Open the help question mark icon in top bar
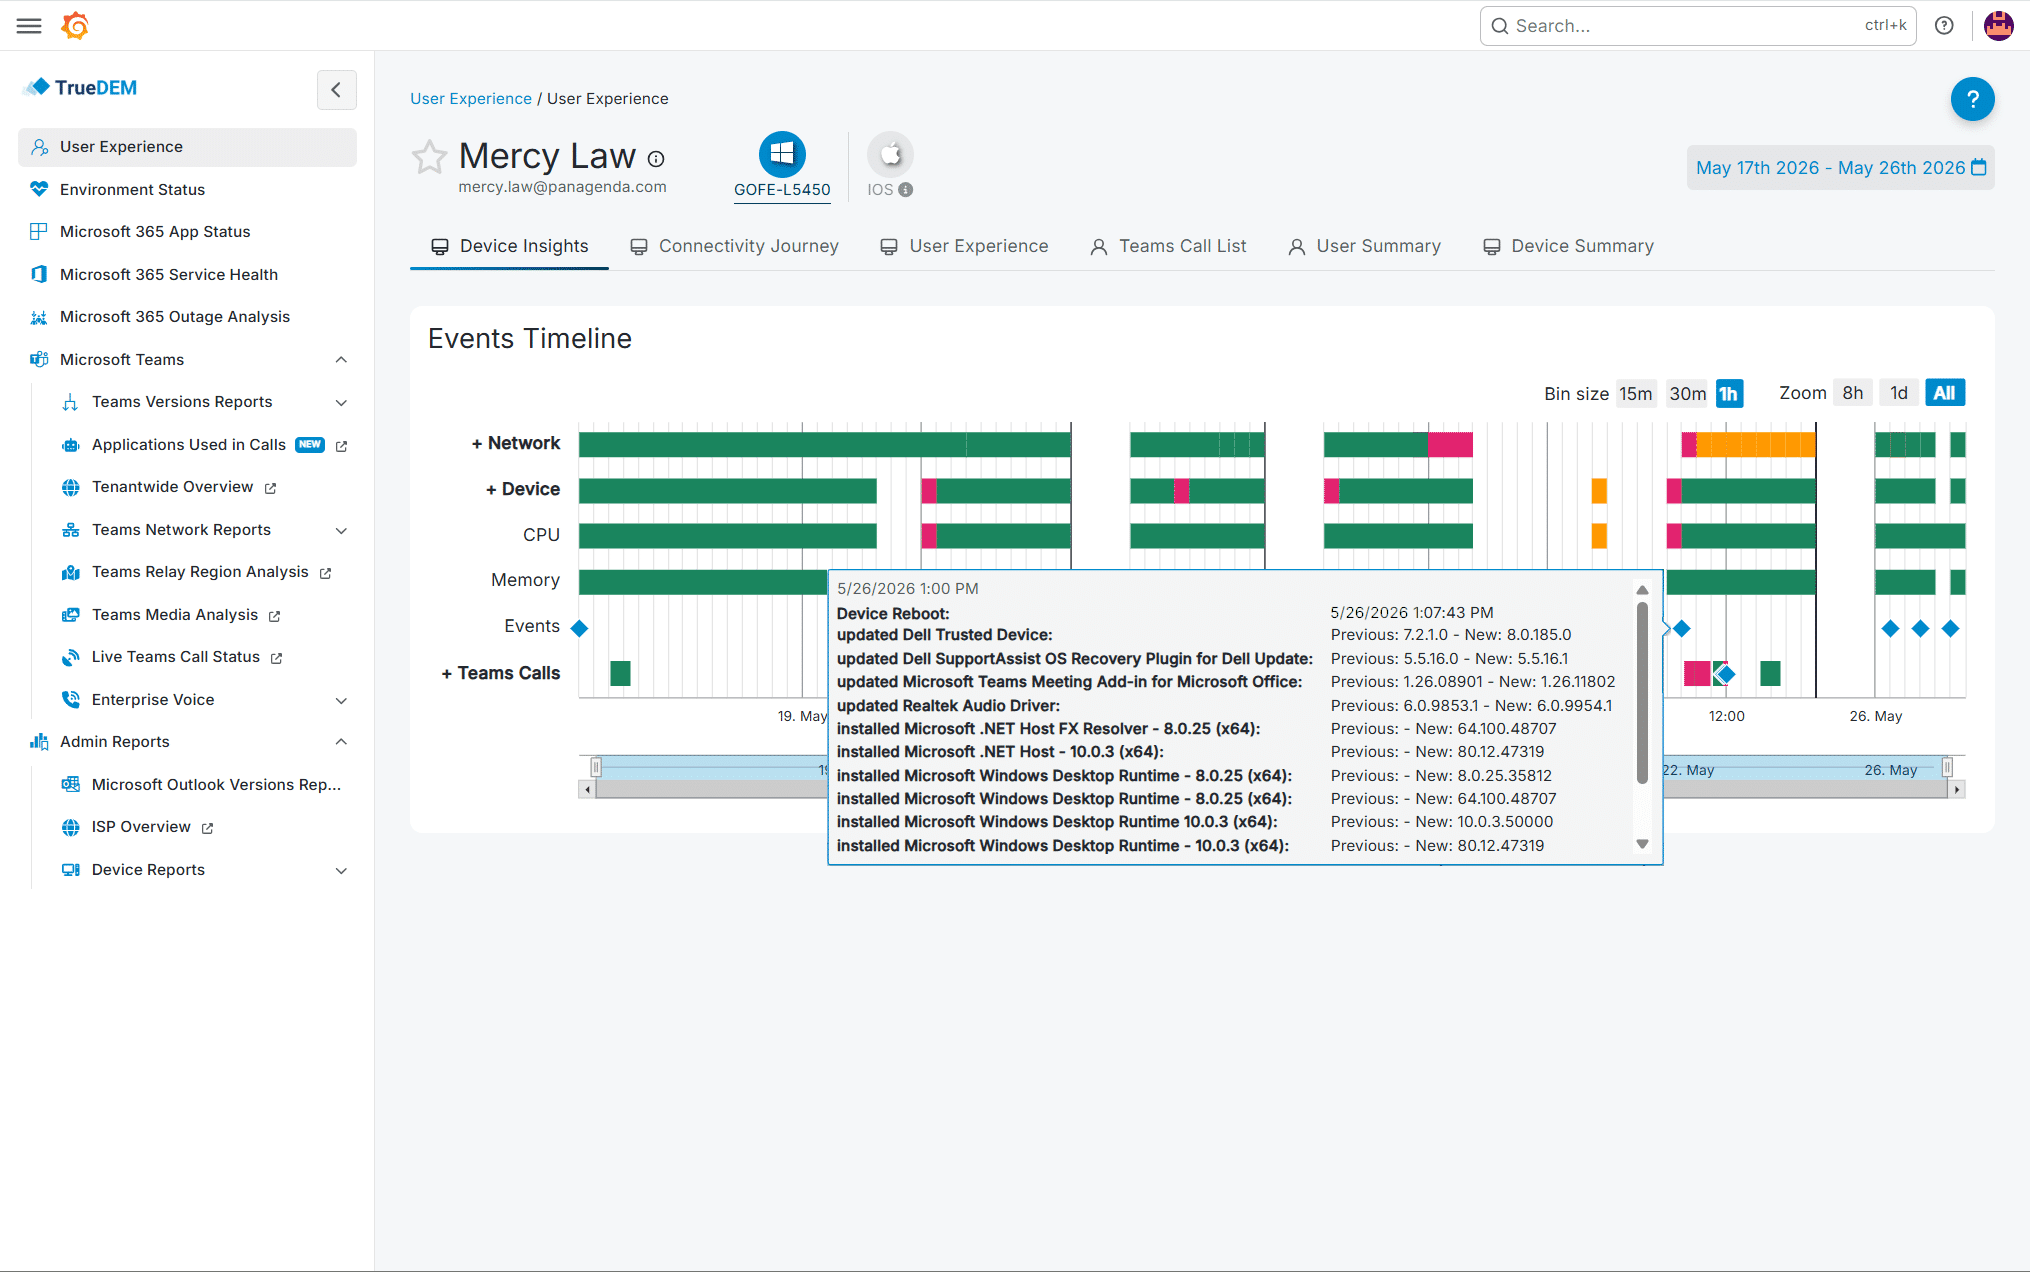This screenshot has height=1272, width=2030. point(1944,26)
